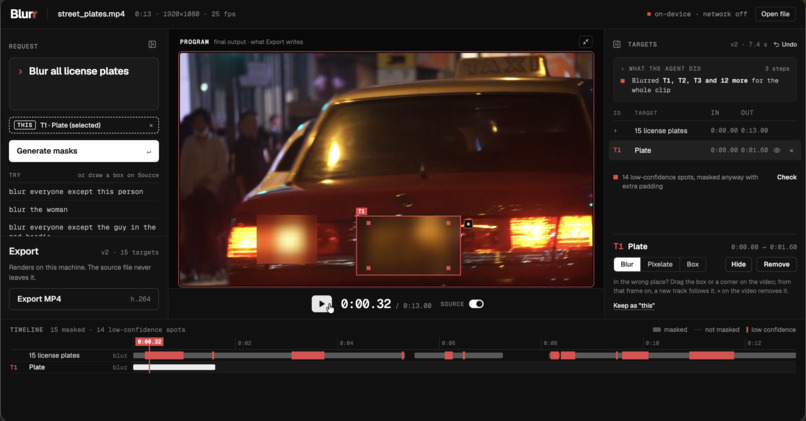Click the 0:00.32 playhead marker on timeline
The height and width of the screenshot is (421, 806).
149,342
